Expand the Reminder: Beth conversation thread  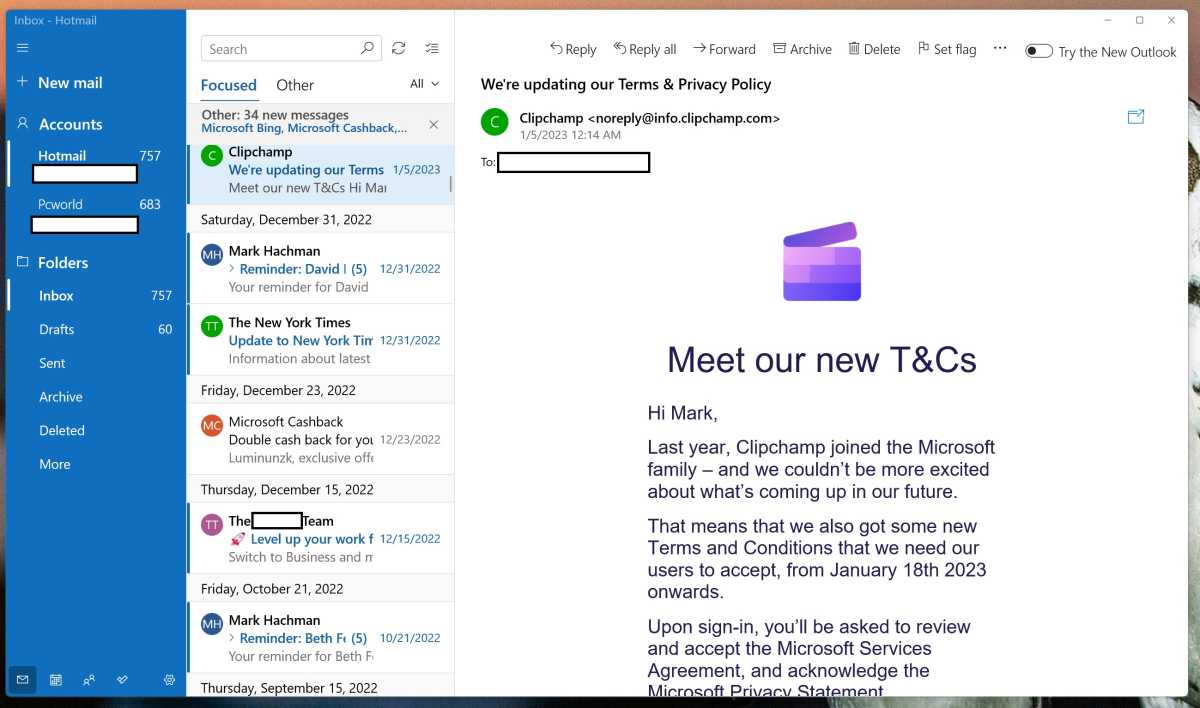232,638
